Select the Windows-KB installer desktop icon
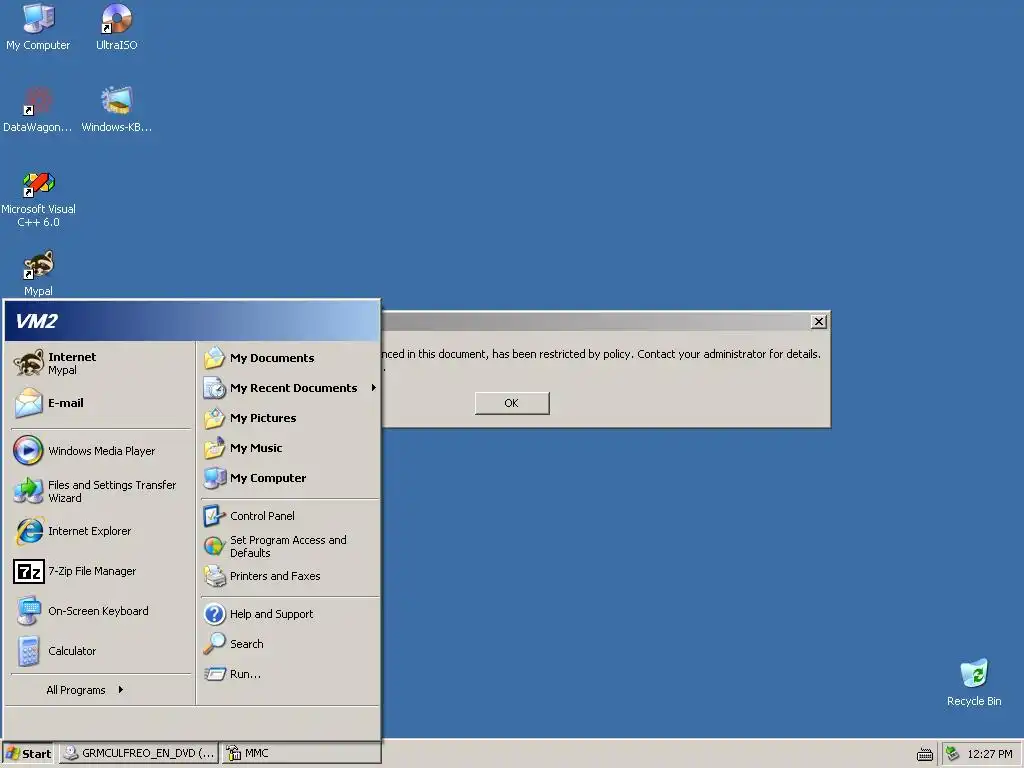Screen dimensions: 1024x768 [116, 110]
